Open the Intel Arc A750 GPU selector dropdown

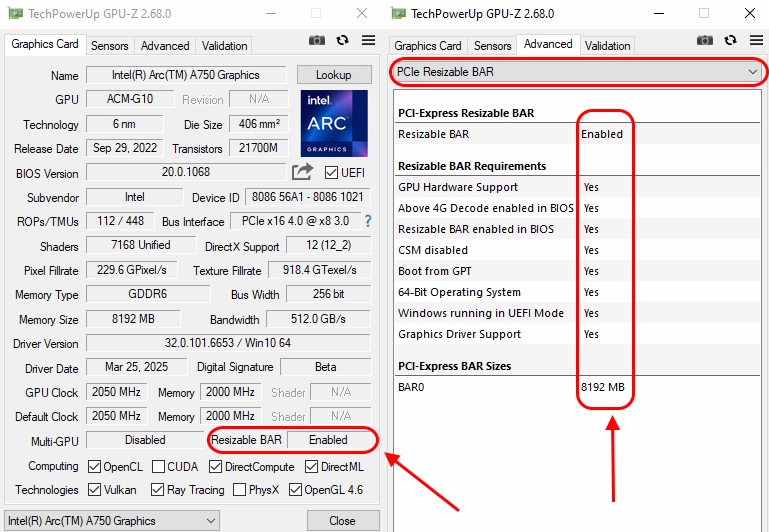[x=112, y=521]
